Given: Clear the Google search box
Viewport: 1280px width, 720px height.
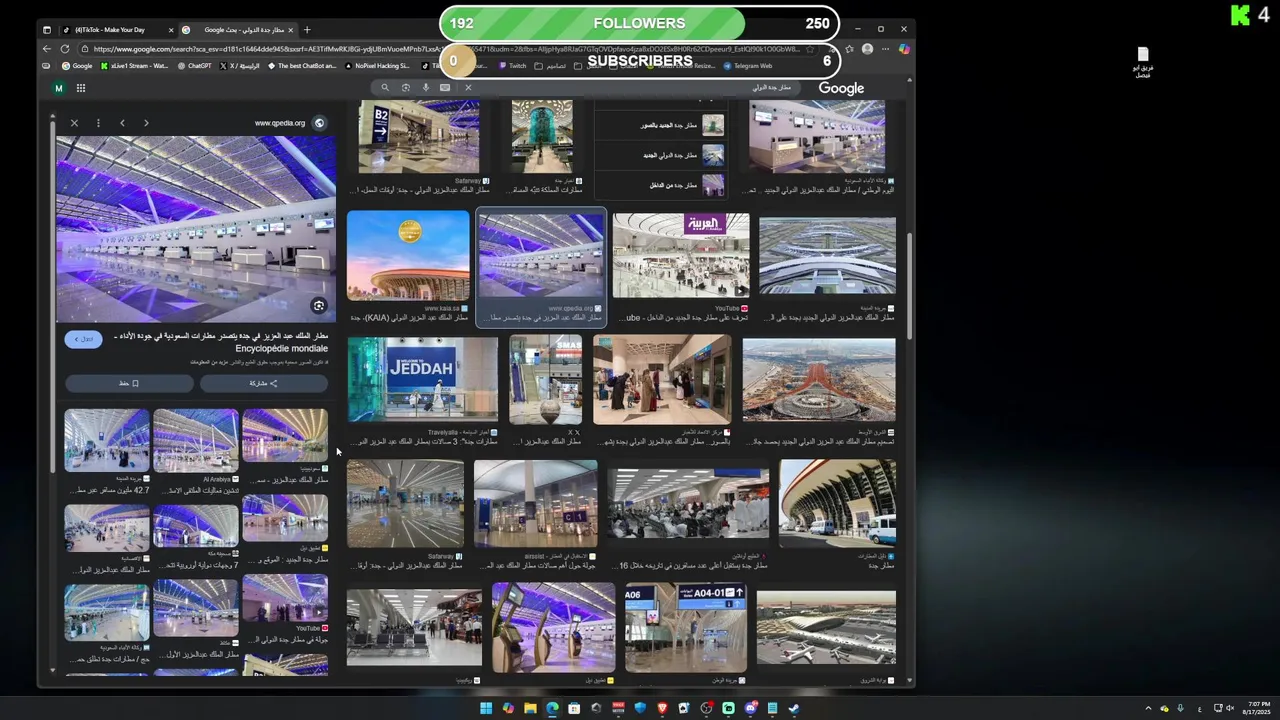Looking at the screenshot, I should tap(468, 87).
